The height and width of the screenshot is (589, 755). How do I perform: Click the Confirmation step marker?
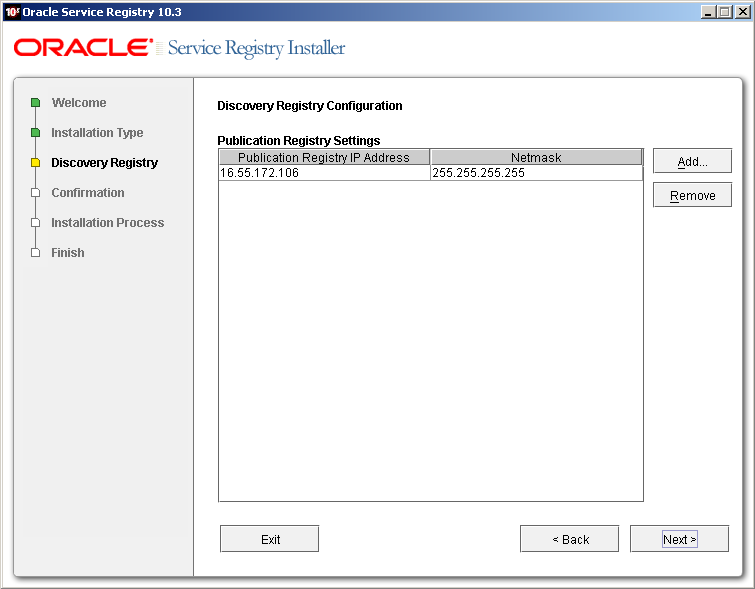click(35, 193)
